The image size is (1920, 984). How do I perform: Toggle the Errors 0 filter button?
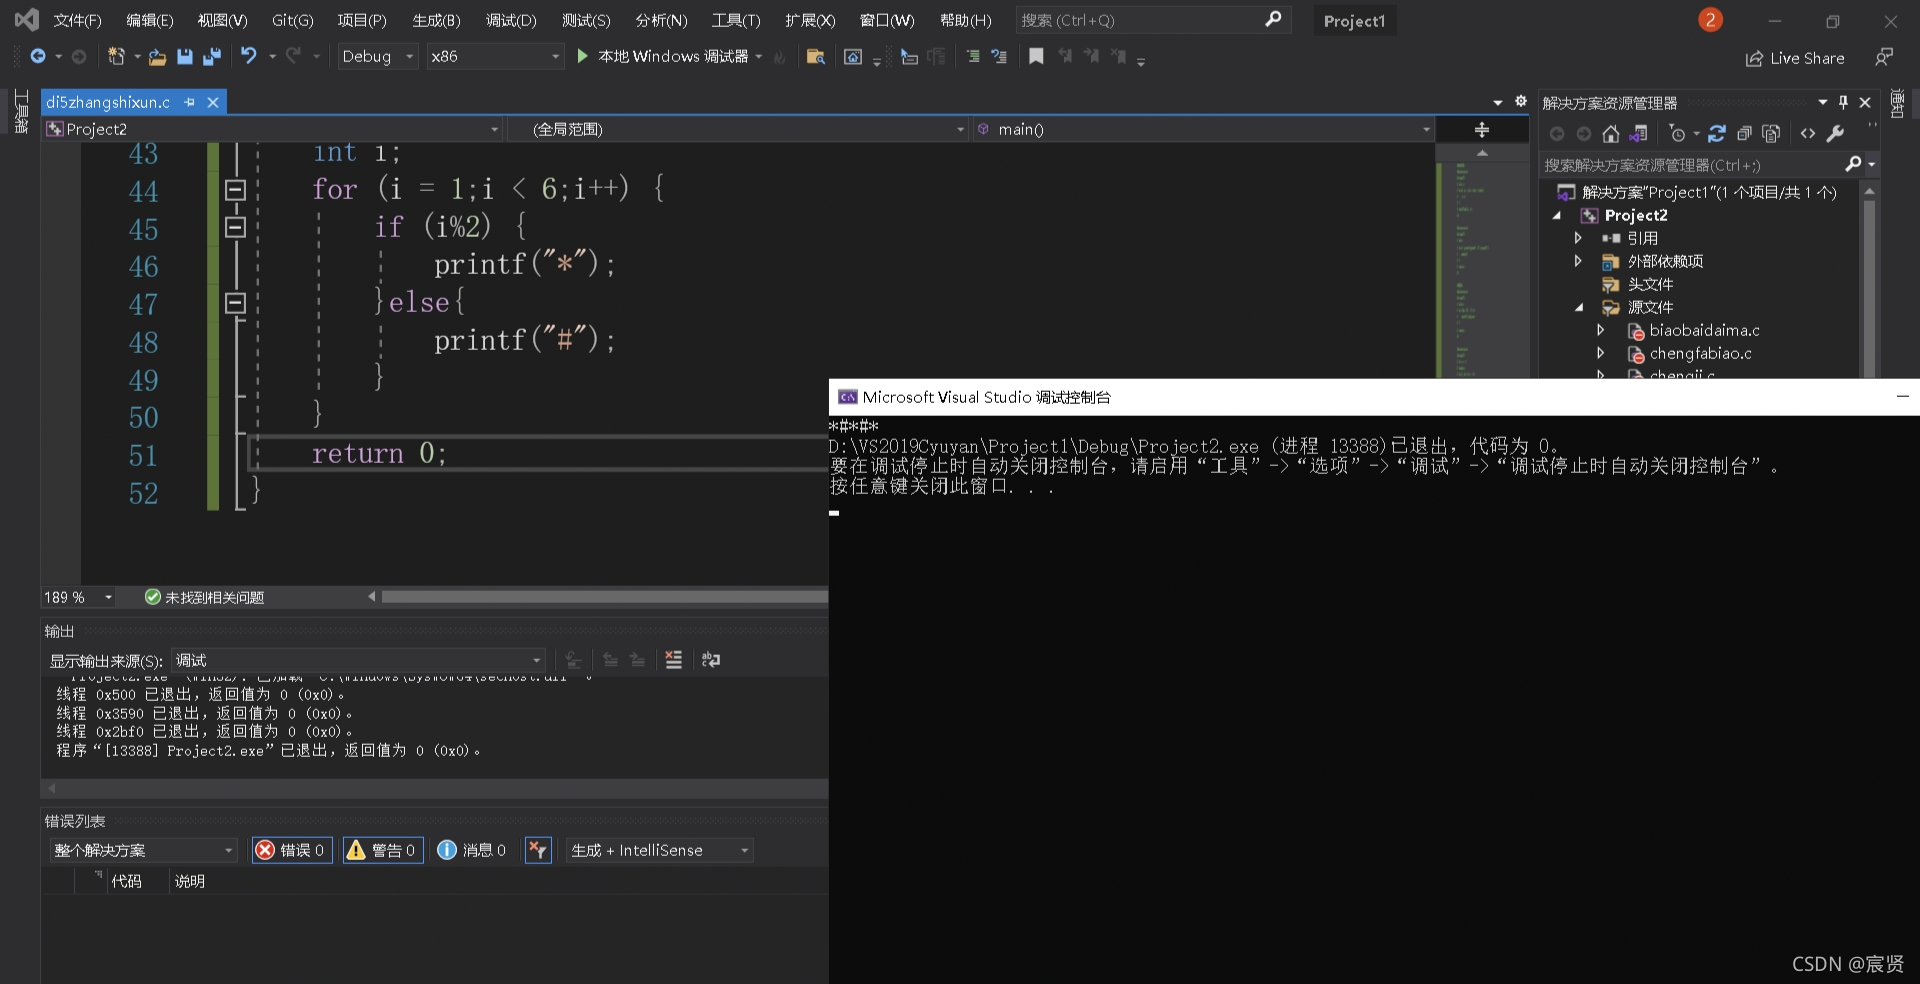291,850
